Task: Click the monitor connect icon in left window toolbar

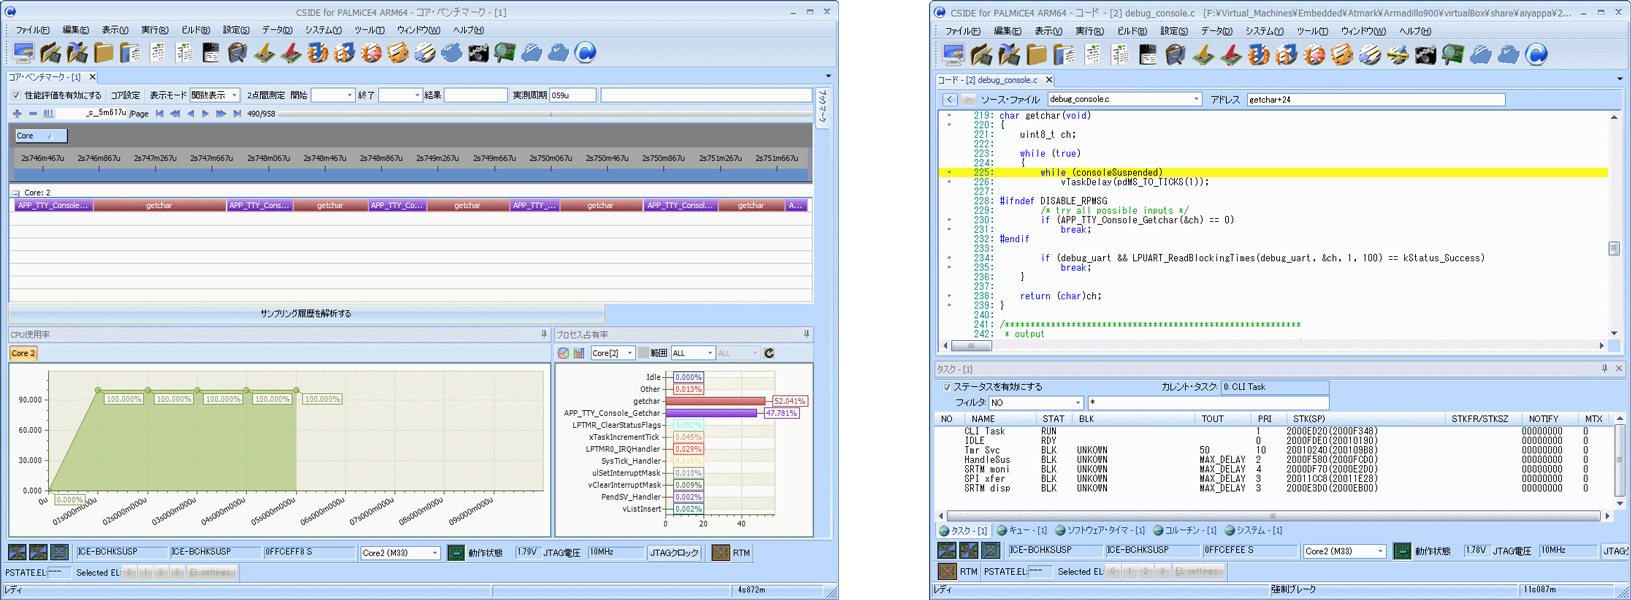Action: (x=23, y=52)
